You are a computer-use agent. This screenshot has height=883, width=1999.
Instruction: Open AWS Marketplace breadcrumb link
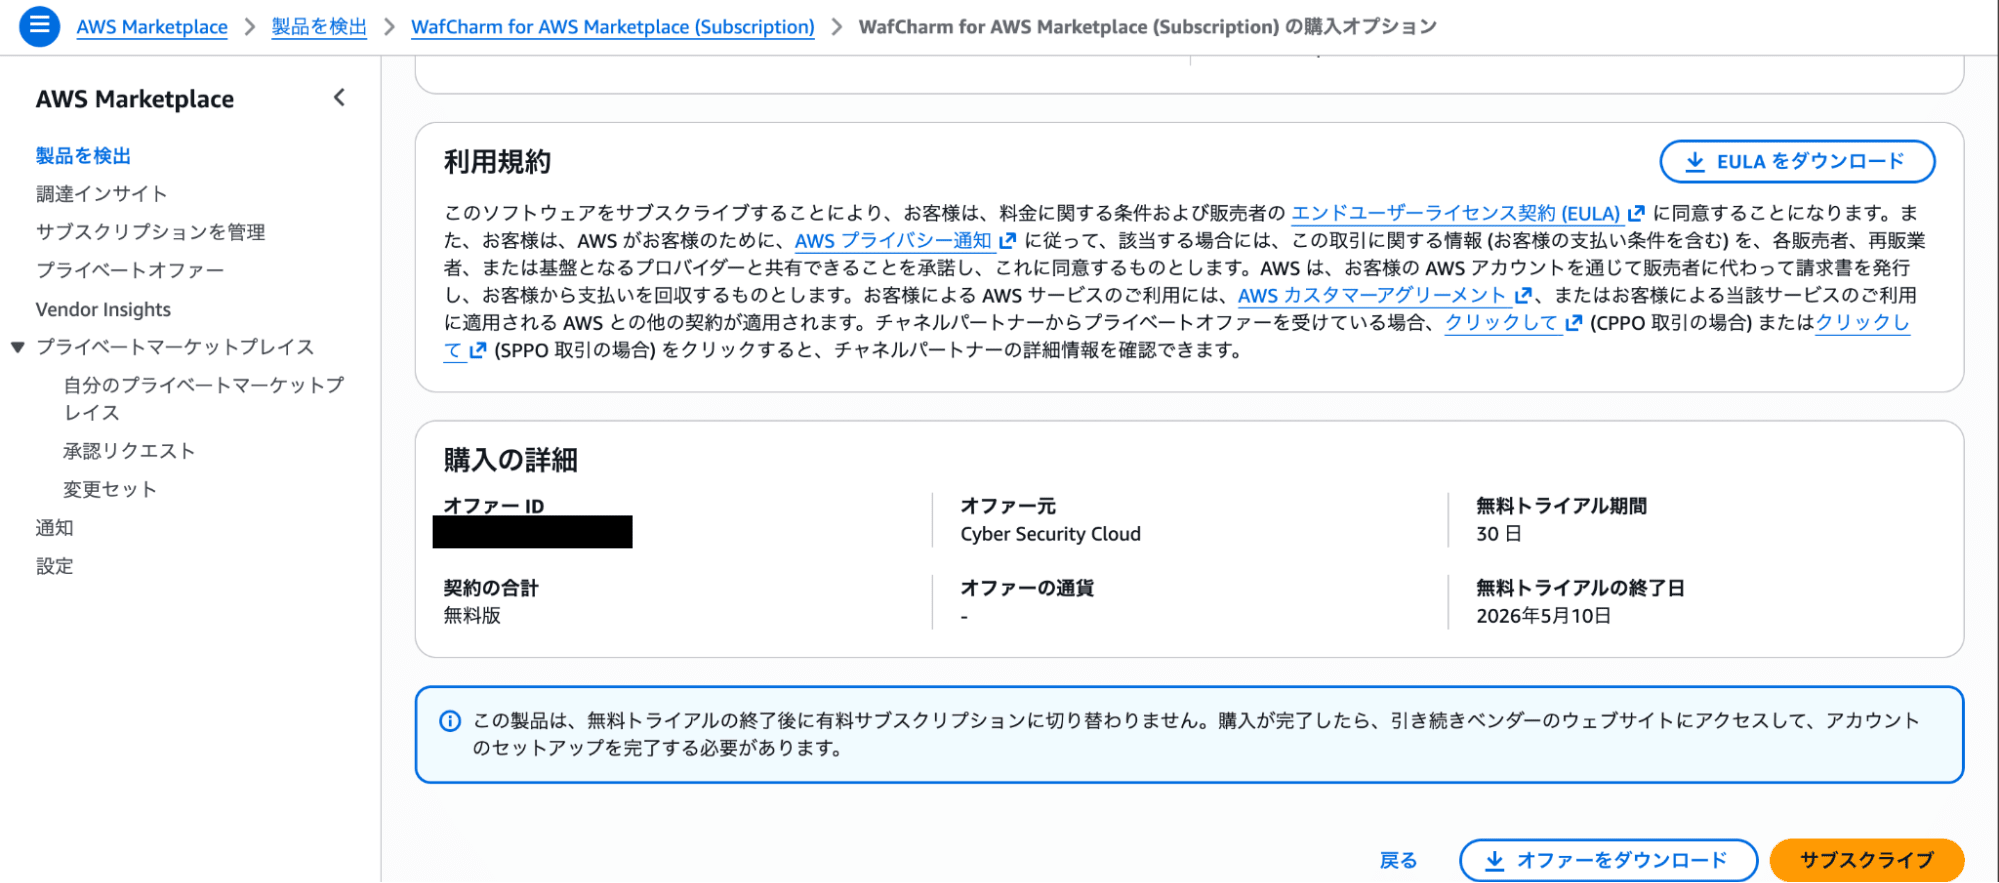(x=152, y=27)
